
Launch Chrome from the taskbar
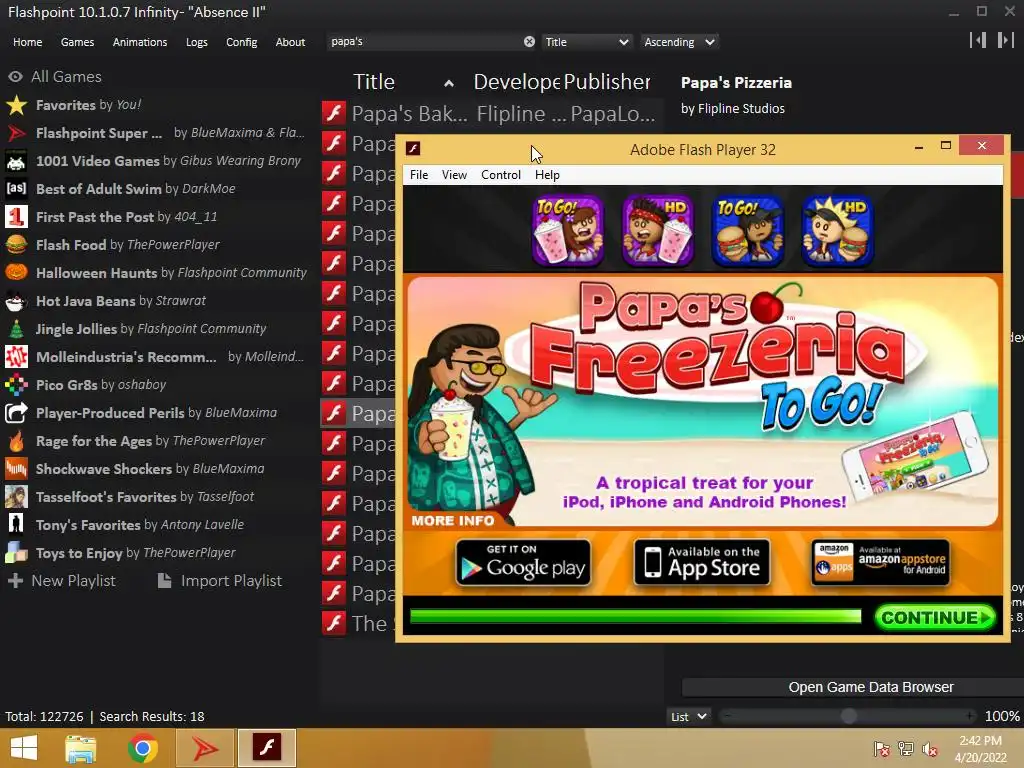pos(143,748)
